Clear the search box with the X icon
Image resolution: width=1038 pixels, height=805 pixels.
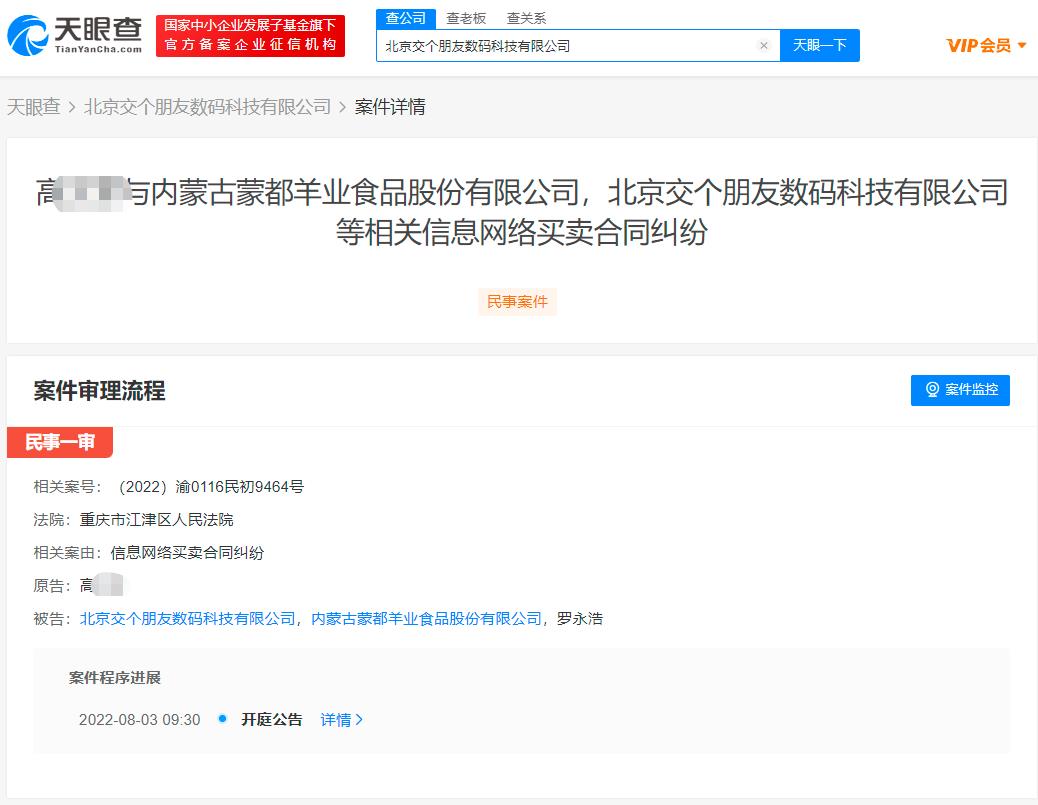pyautogui.click(x=763, y=46)
